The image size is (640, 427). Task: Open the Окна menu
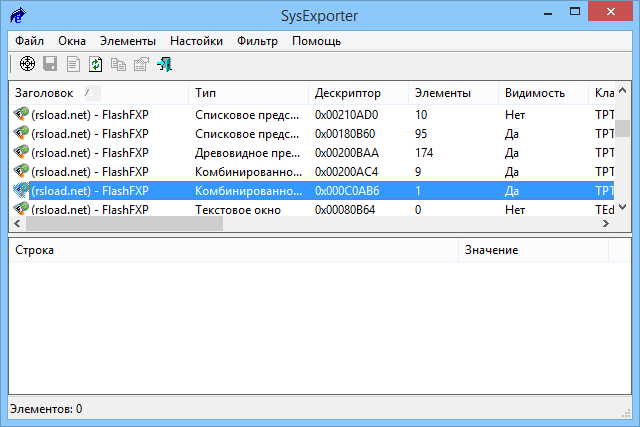tap(72, 41)
